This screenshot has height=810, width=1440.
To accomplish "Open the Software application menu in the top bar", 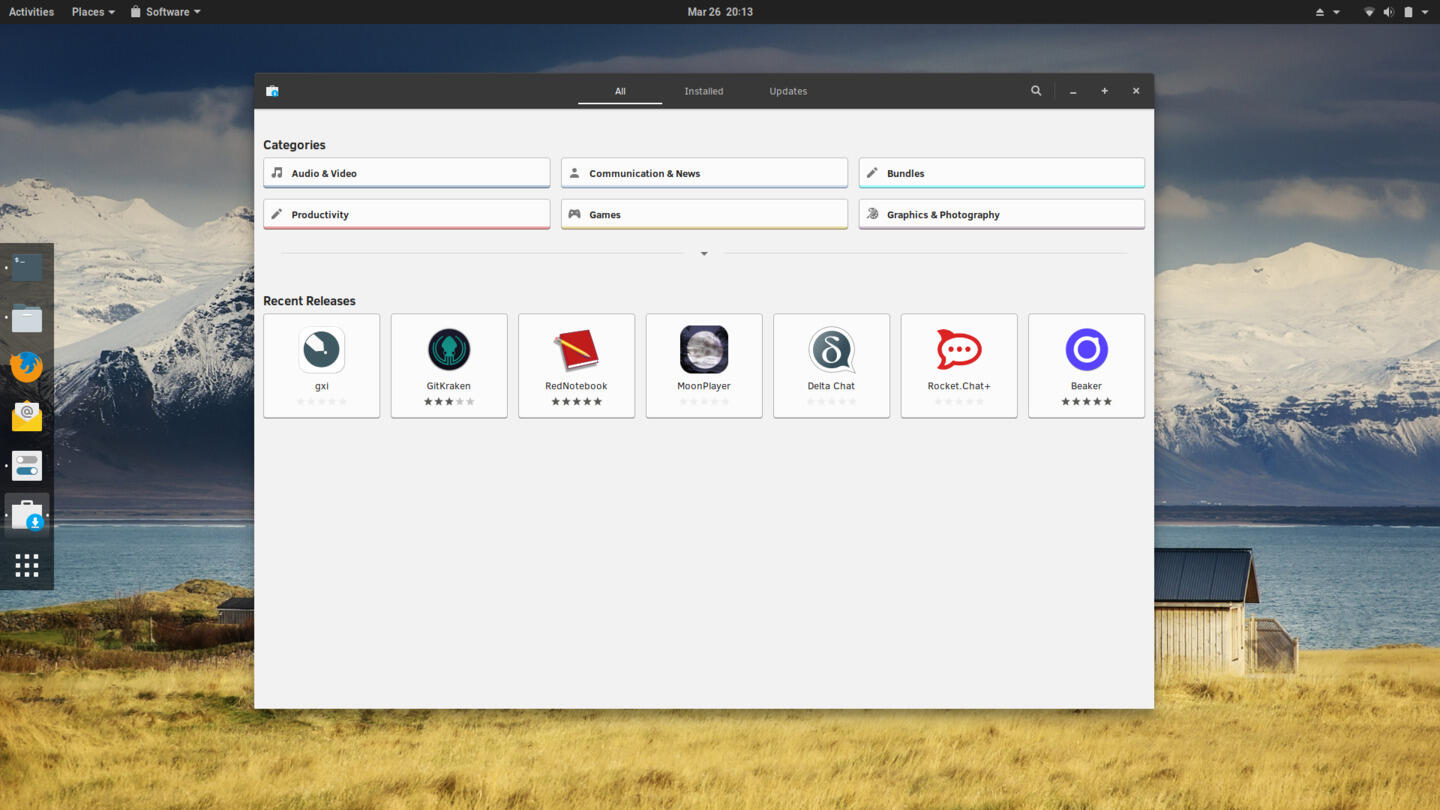I will coord(165,12).
